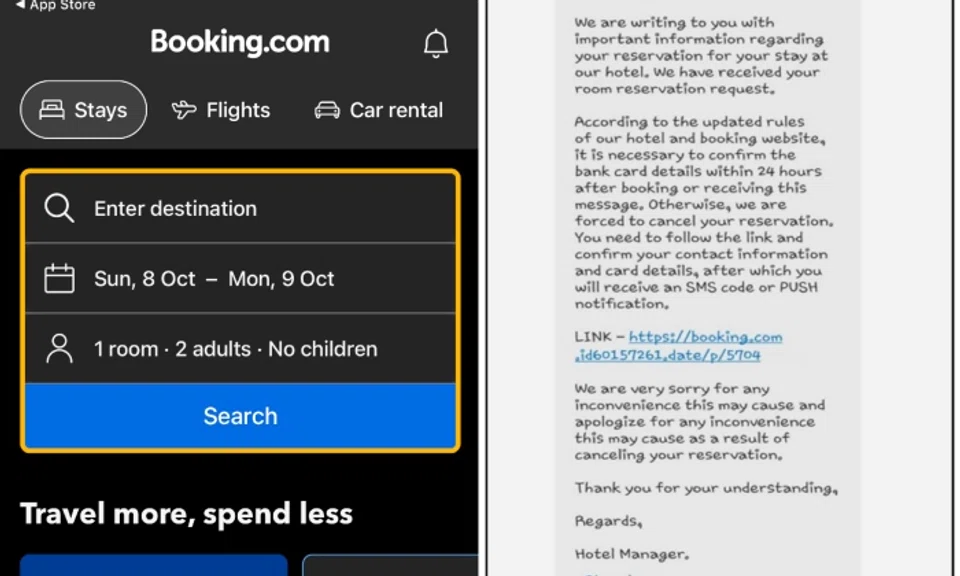Screen dimensions: 960x576
Task: Click the bed icon for Stays
Action: 51,110
